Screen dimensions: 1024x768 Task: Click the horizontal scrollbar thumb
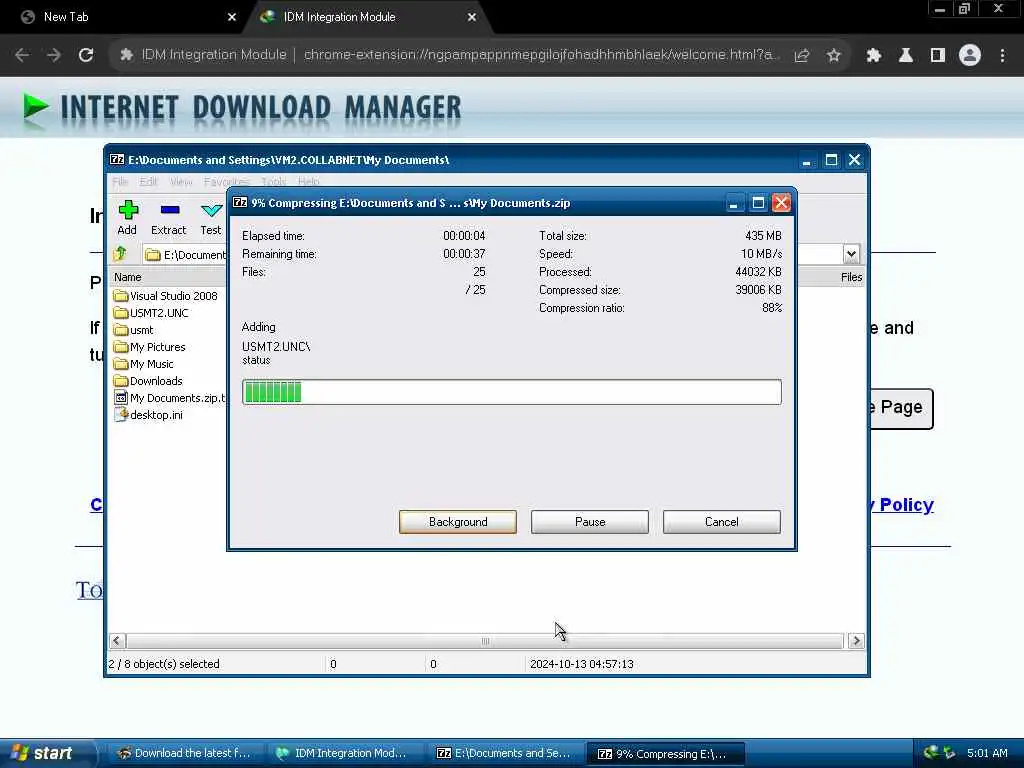pos(485,641)
